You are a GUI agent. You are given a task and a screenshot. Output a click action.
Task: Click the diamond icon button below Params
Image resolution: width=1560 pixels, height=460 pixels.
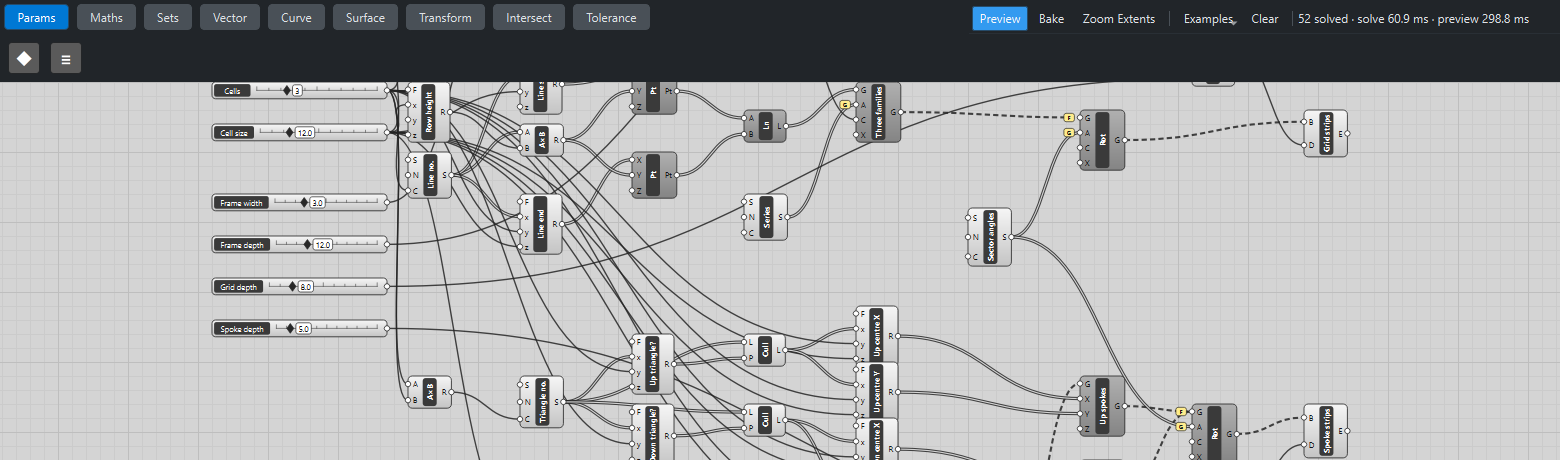coord(24,58)
